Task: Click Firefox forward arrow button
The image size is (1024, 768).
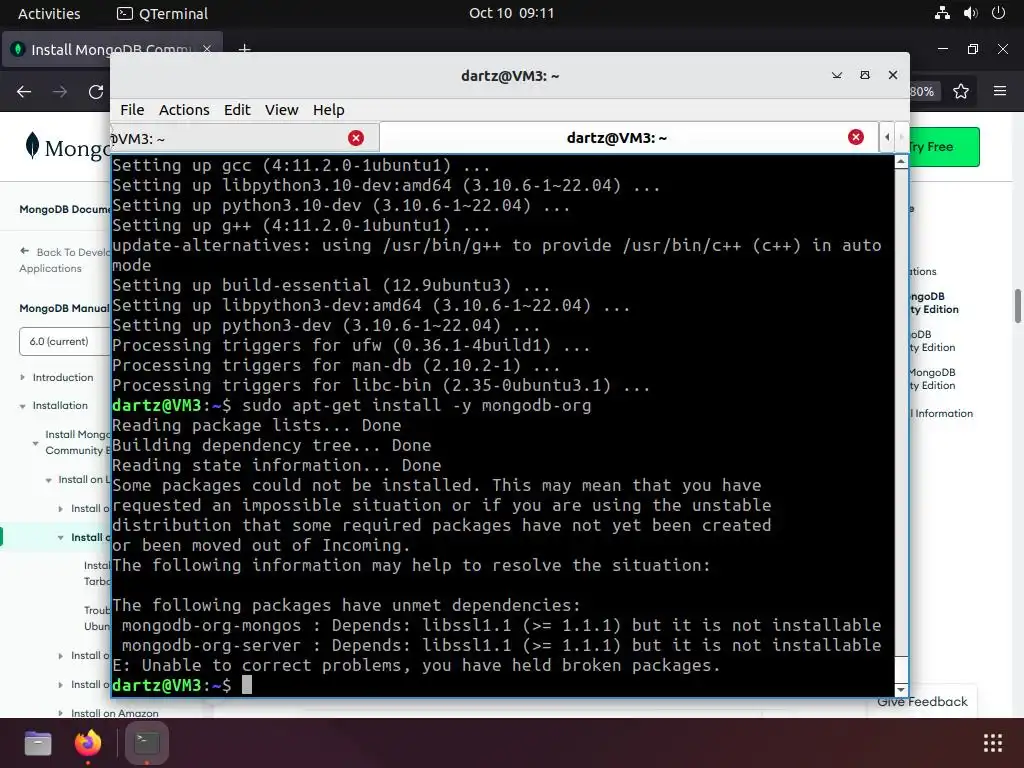Action: point(60,91)
